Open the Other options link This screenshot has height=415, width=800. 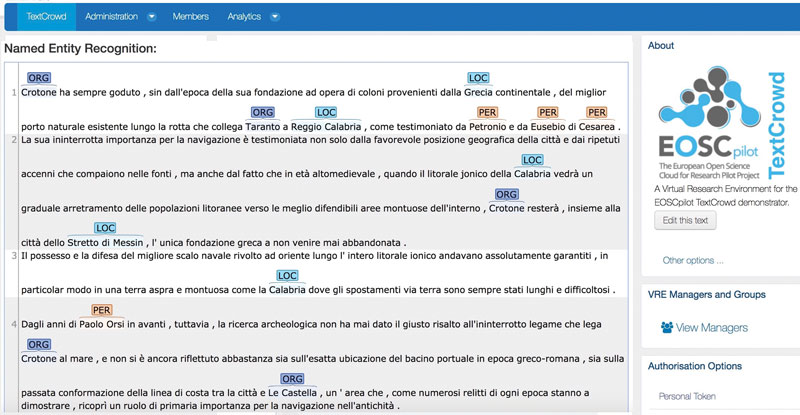(x=693, y=260)
